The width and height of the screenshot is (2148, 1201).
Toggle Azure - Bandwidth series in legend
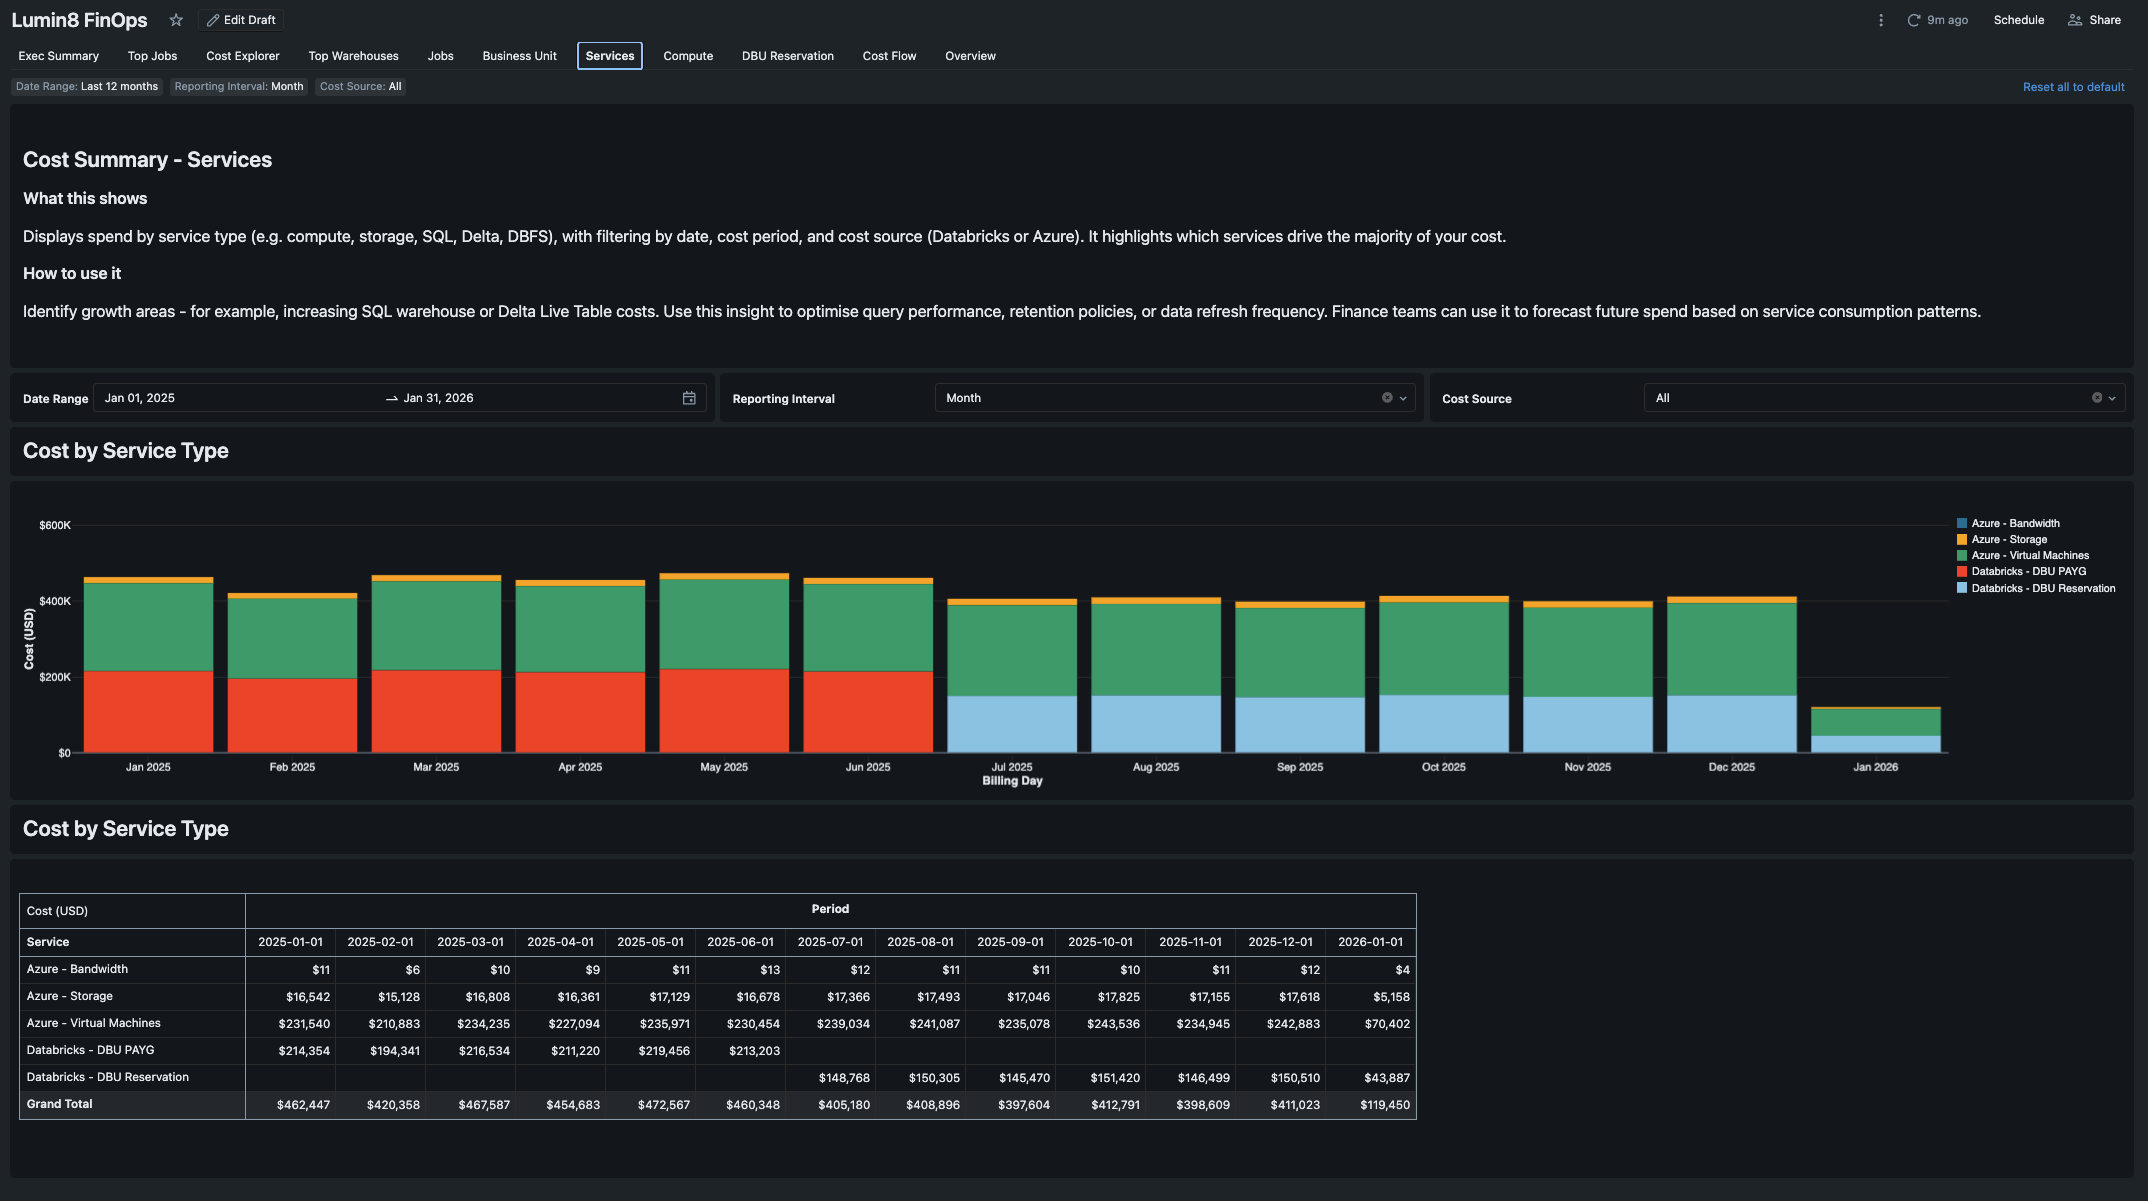tap(2014, 523)
